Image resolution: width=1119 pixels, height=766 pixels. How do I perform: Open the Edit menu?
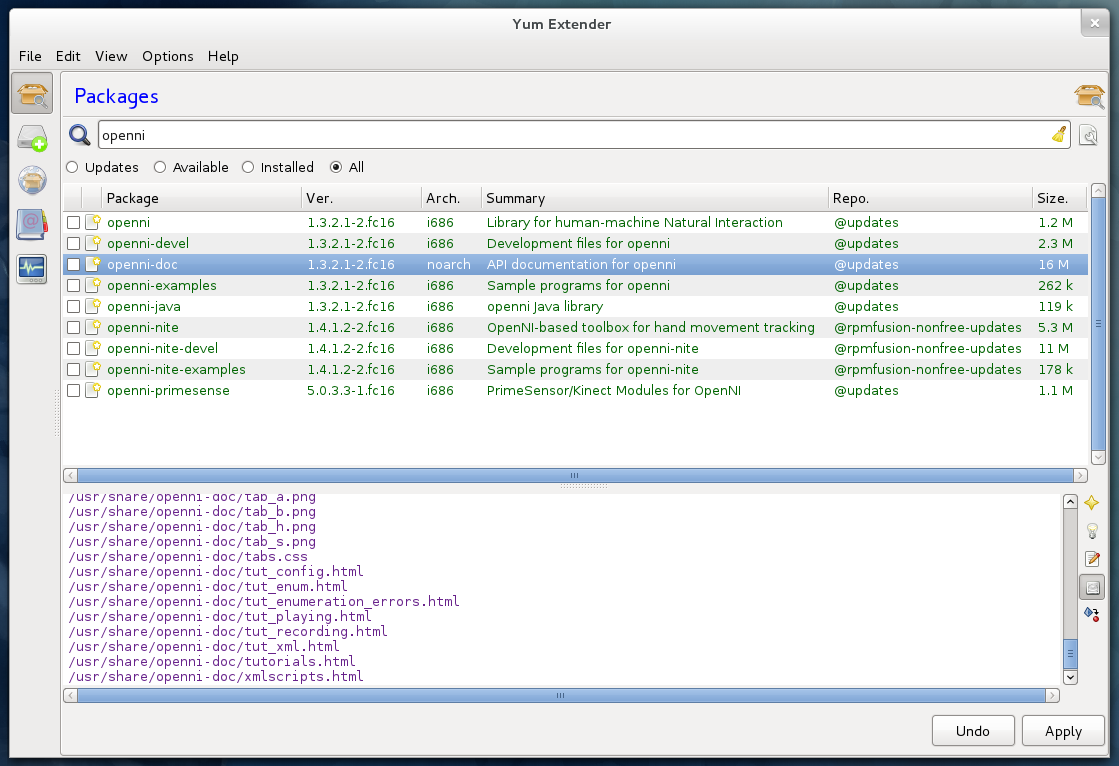click(68, 56)
